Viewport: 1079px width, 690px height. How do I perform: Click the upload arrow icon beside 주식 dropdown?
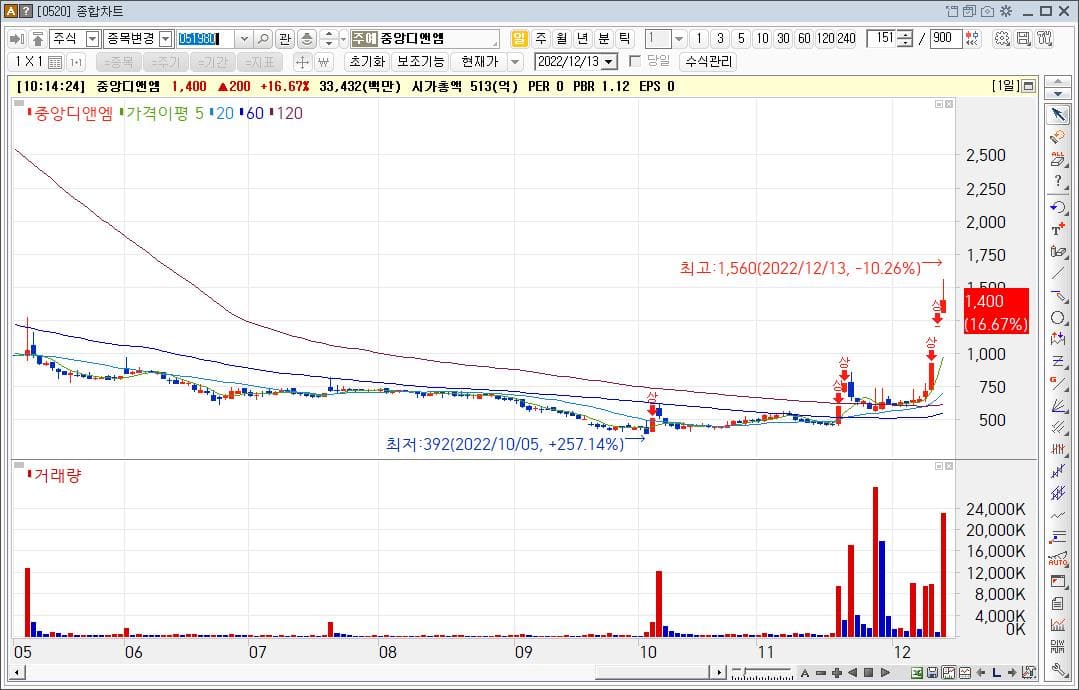[38, 39]
